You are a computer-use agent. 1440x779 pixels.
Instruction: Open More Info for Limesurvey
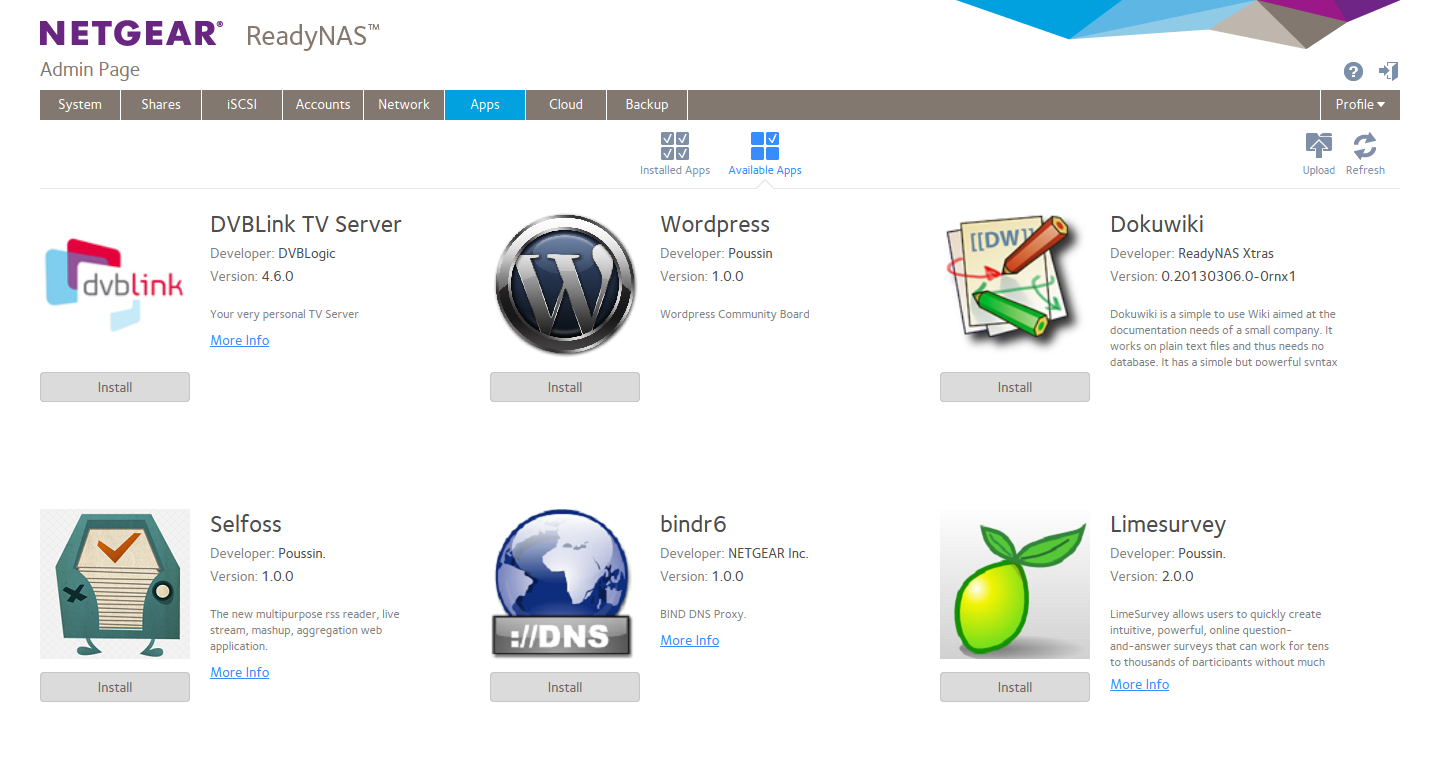[x=1140, y=684]
